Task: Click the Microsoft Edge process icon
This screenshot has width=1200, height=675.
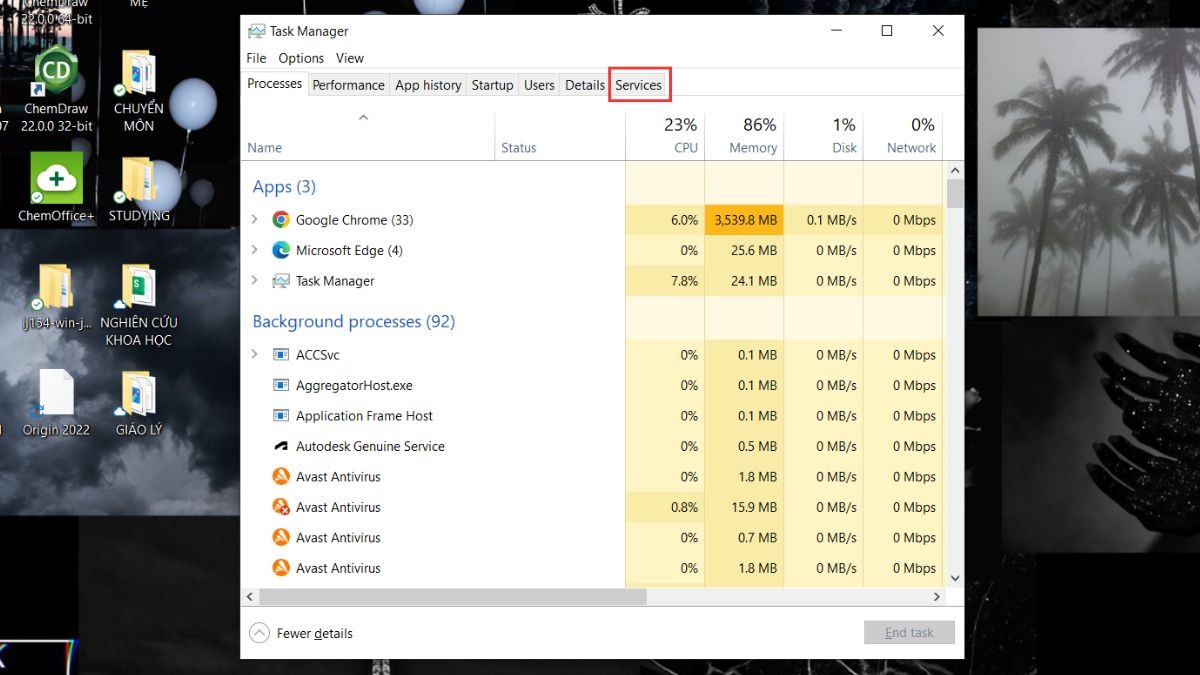Action: click(281, 250)
